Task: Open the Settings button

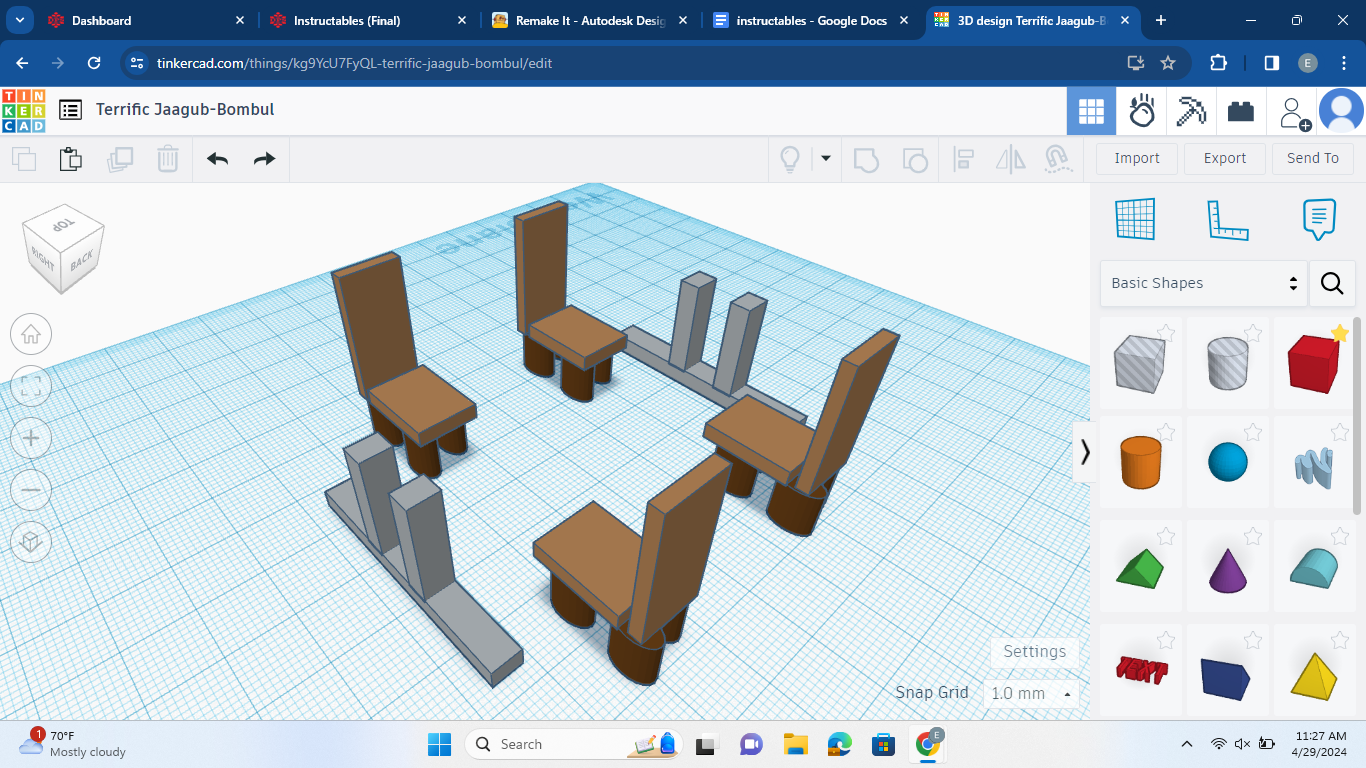Action: tap(1034, 651)
